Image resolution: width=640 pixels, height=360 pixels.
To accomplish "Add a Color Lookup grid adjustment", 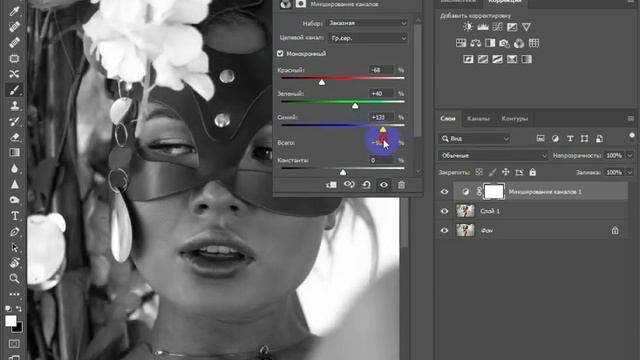I will (x=533, y=43).
